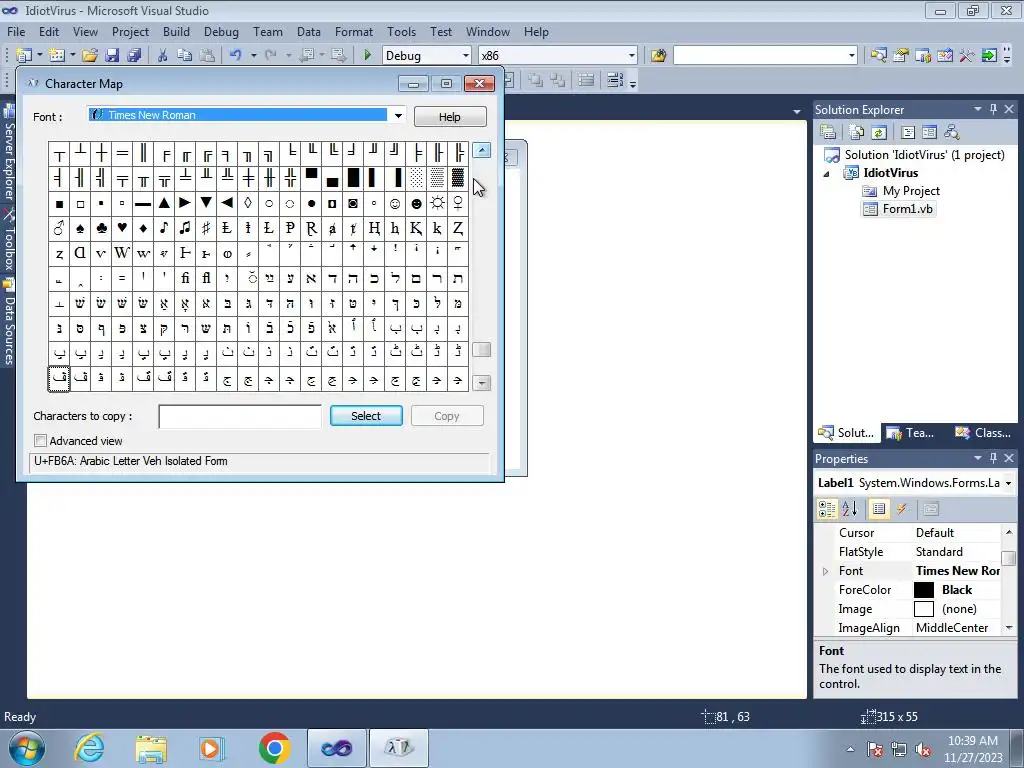This screenshot has height=768, width=1024.
Task: Open the Debug menu
Action: pyautogui.click(x=221, y=31)
